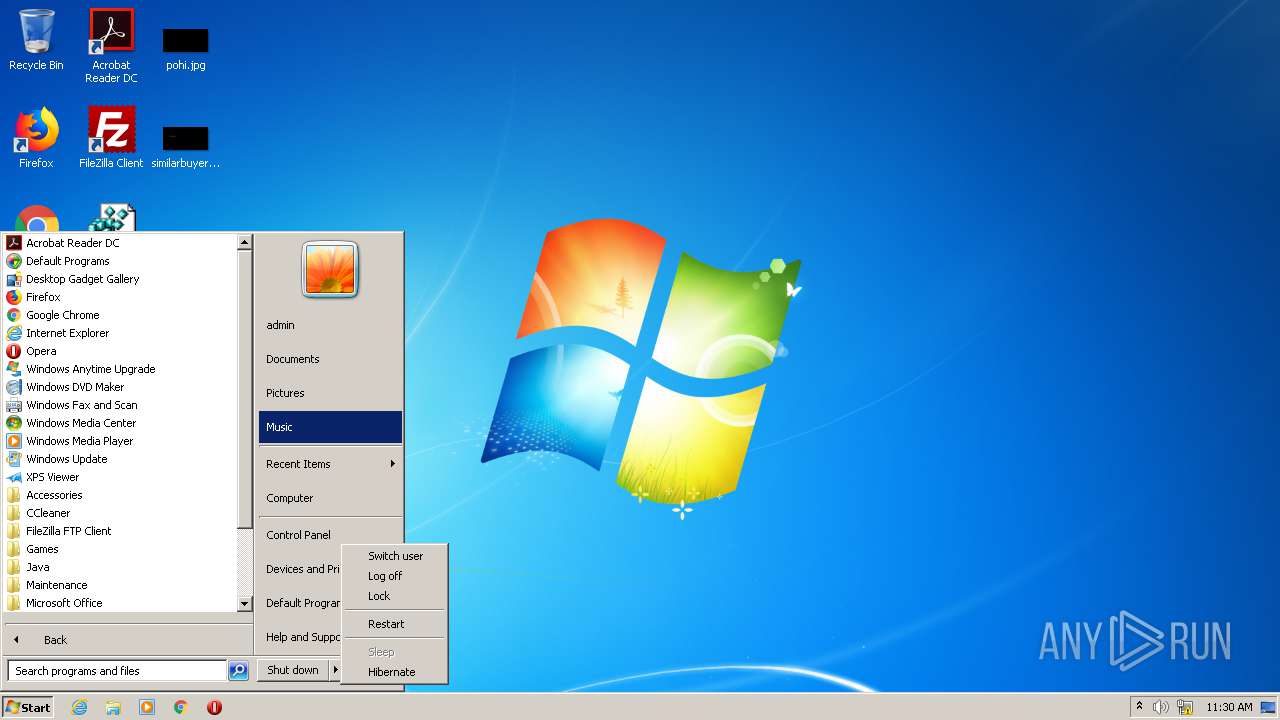This screenshot has width=1280, height=720.
Task: Open Recent Items submenu
Action: coord(330,464)
